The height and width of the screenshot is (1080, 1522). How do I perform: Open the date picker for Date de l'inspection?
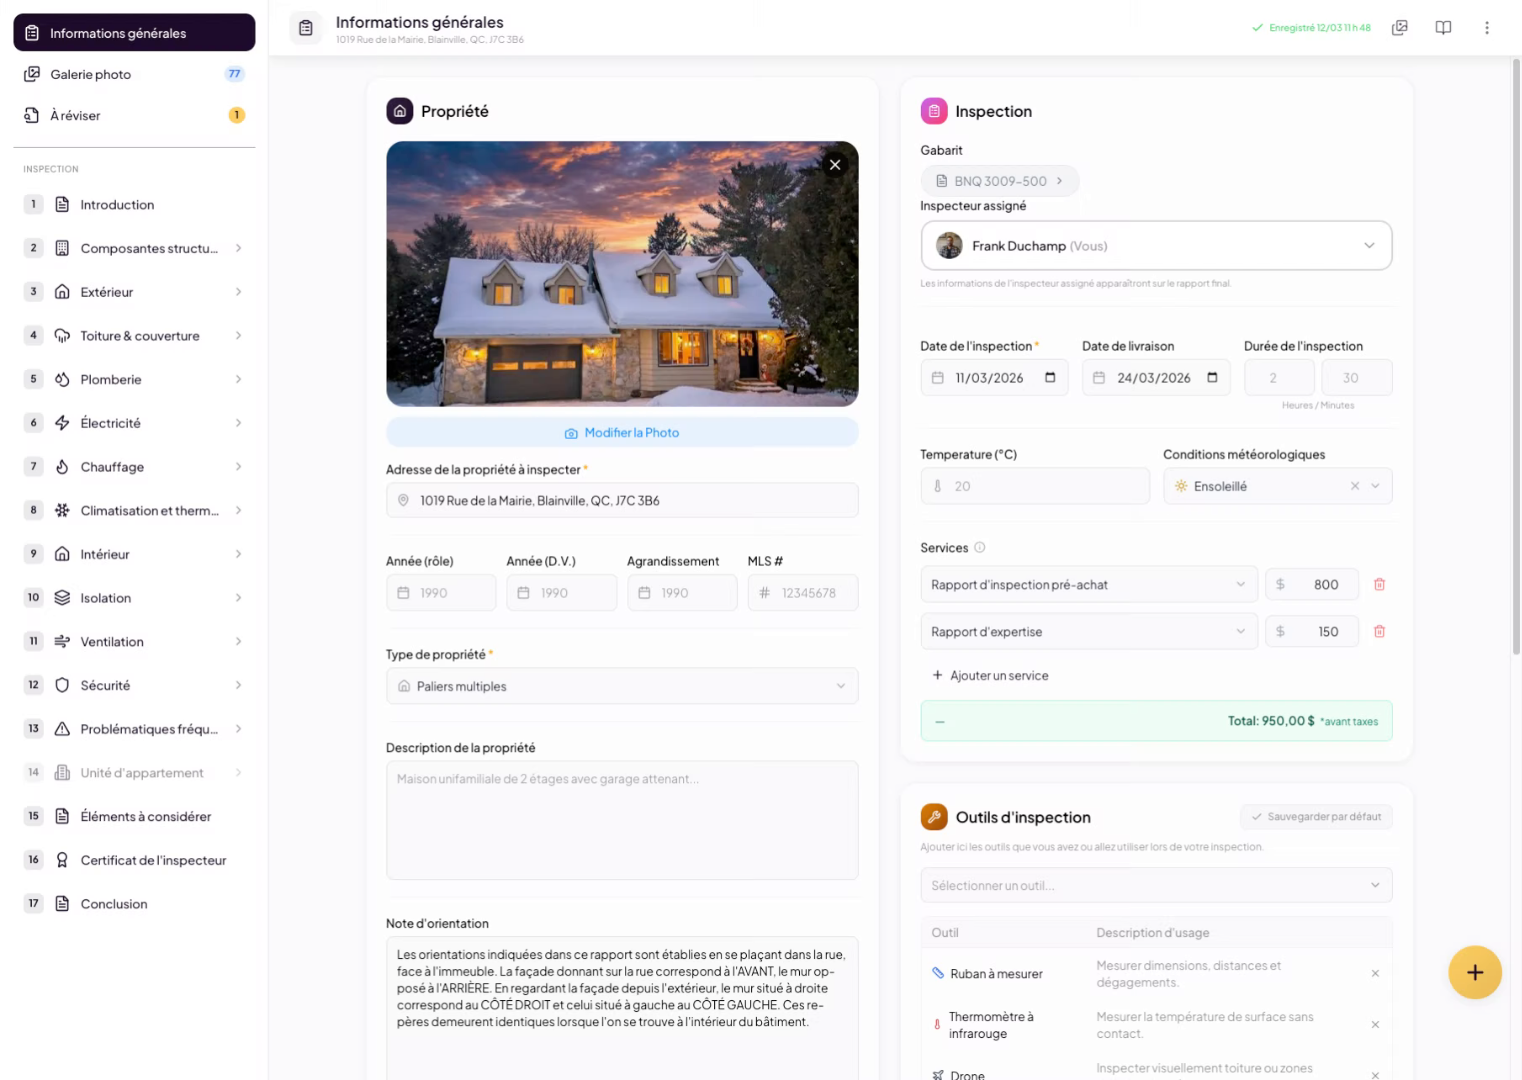[x=1050, y=378]
